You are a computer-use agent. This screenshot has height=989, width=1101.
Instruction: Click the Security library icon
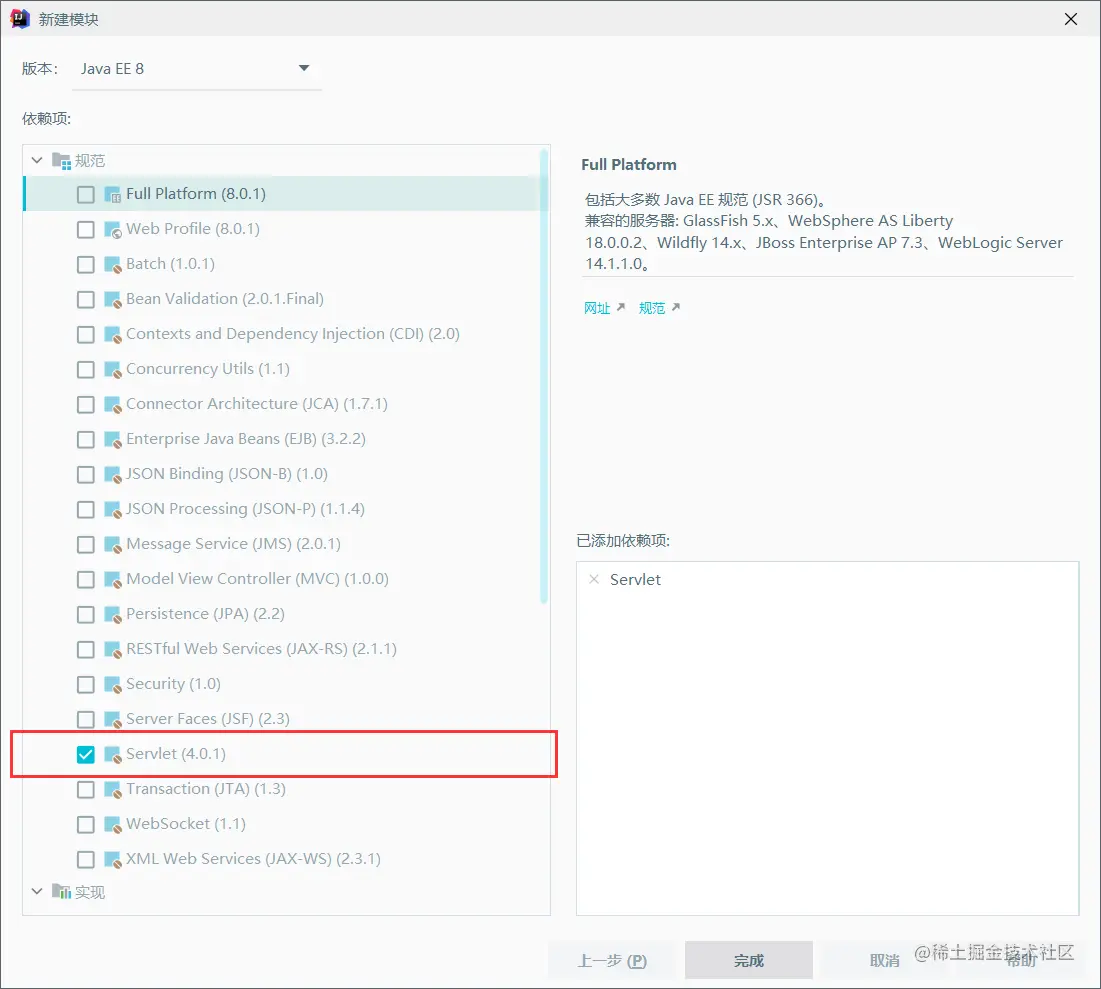coord(112,685)
